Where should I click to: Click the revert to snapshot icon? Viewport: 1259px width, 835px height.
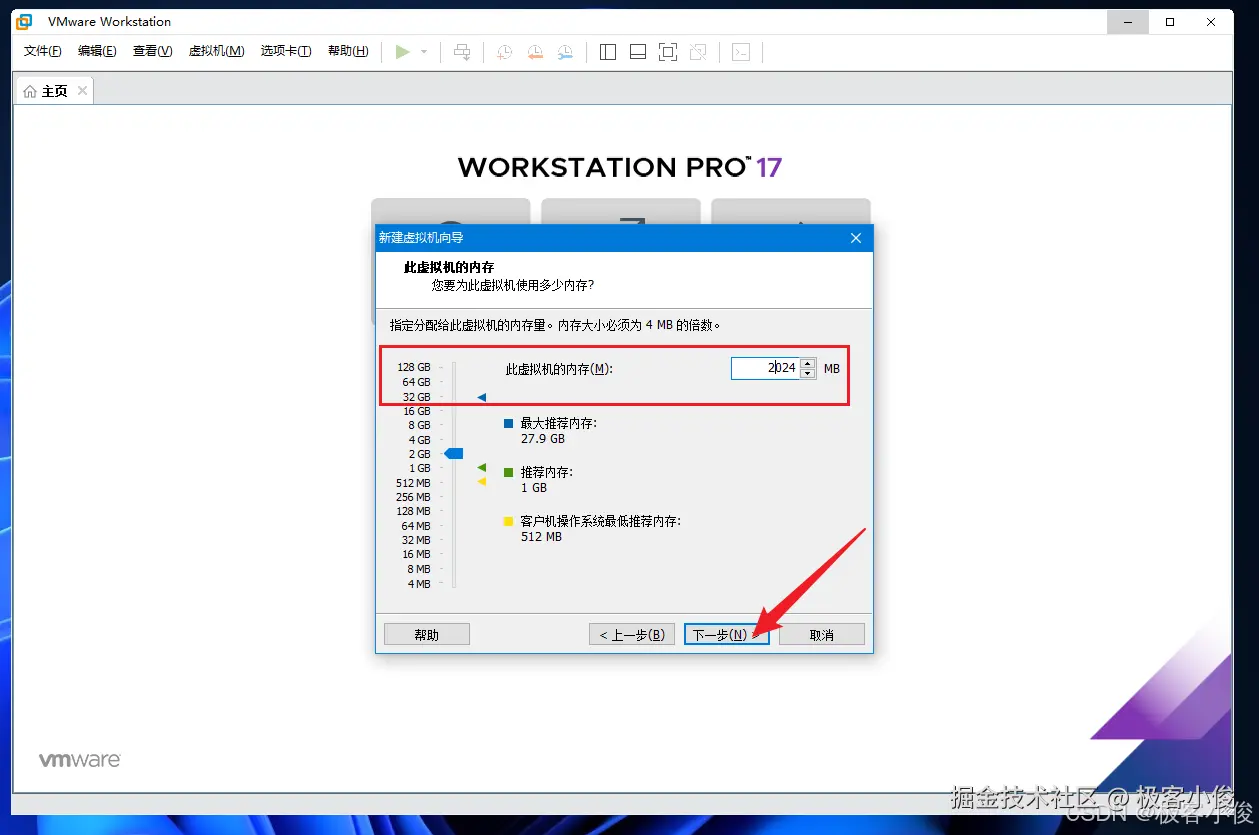tap(535, 52)
